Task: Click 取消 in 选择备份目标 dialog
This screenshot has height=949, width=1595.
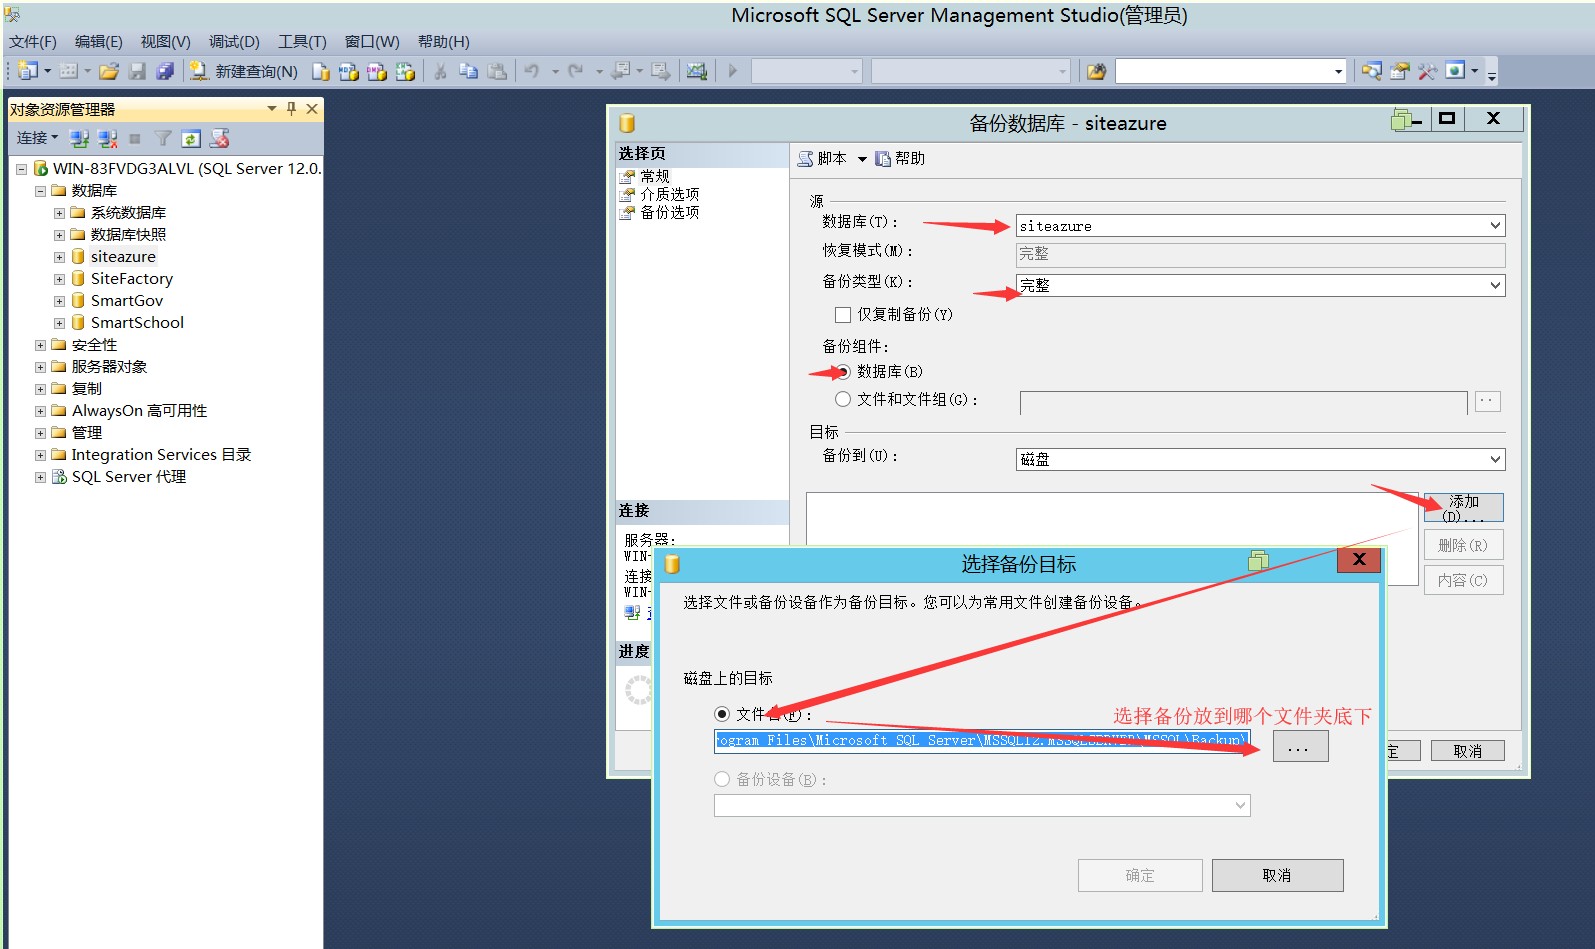Action: 1277,875
